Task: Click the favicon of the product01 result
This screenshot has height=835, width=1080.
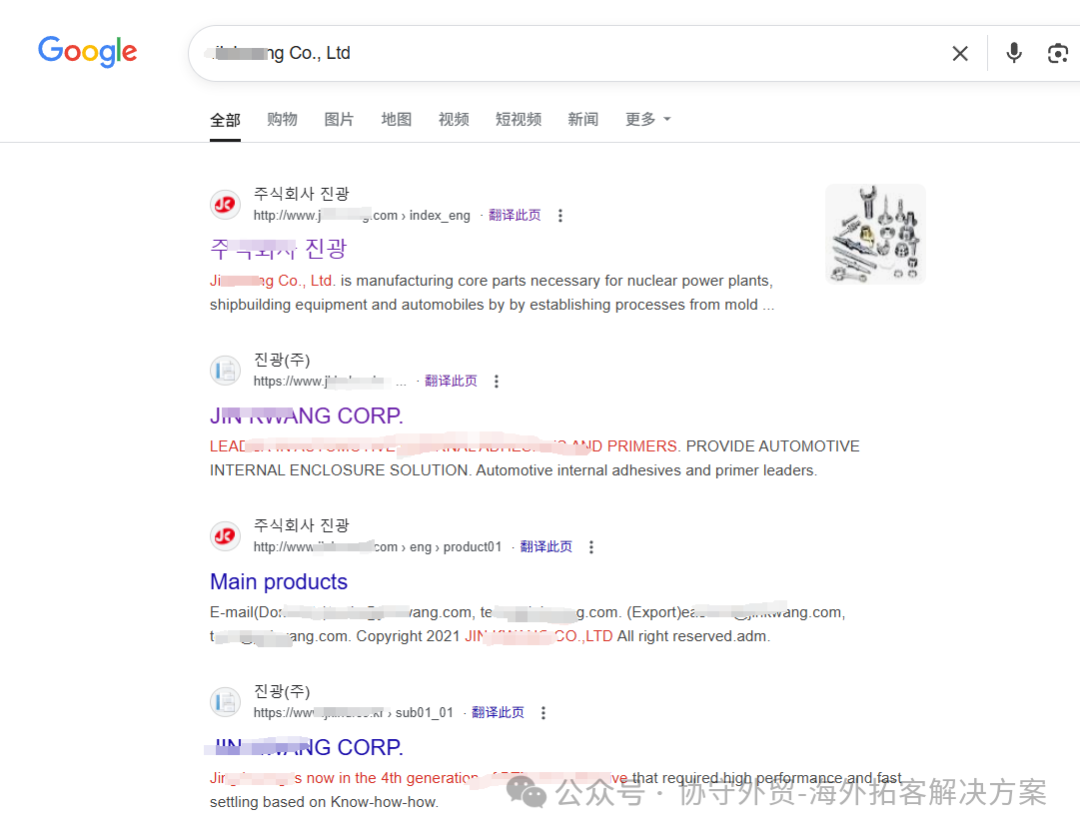Action: pos(225,536)
